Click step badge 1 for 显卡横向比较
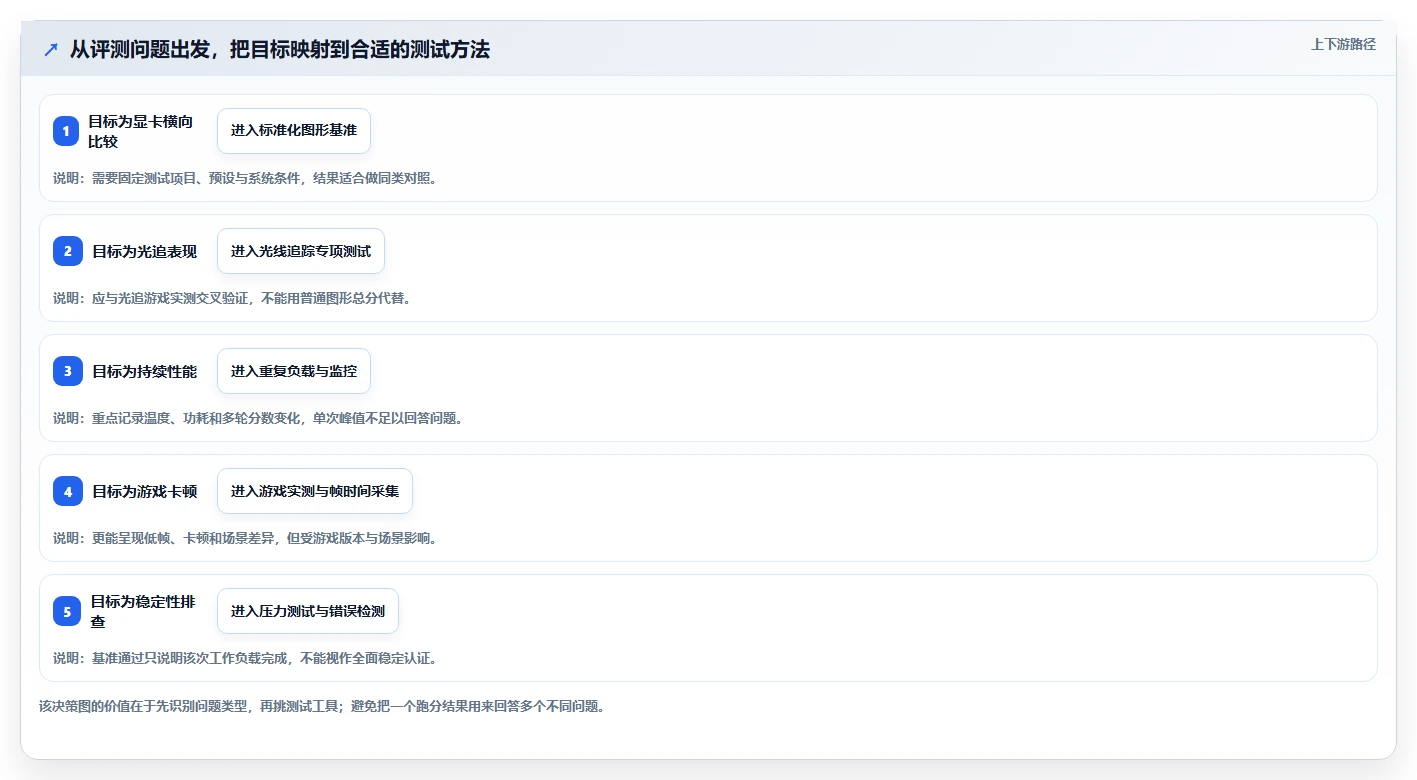 (66, 131)
